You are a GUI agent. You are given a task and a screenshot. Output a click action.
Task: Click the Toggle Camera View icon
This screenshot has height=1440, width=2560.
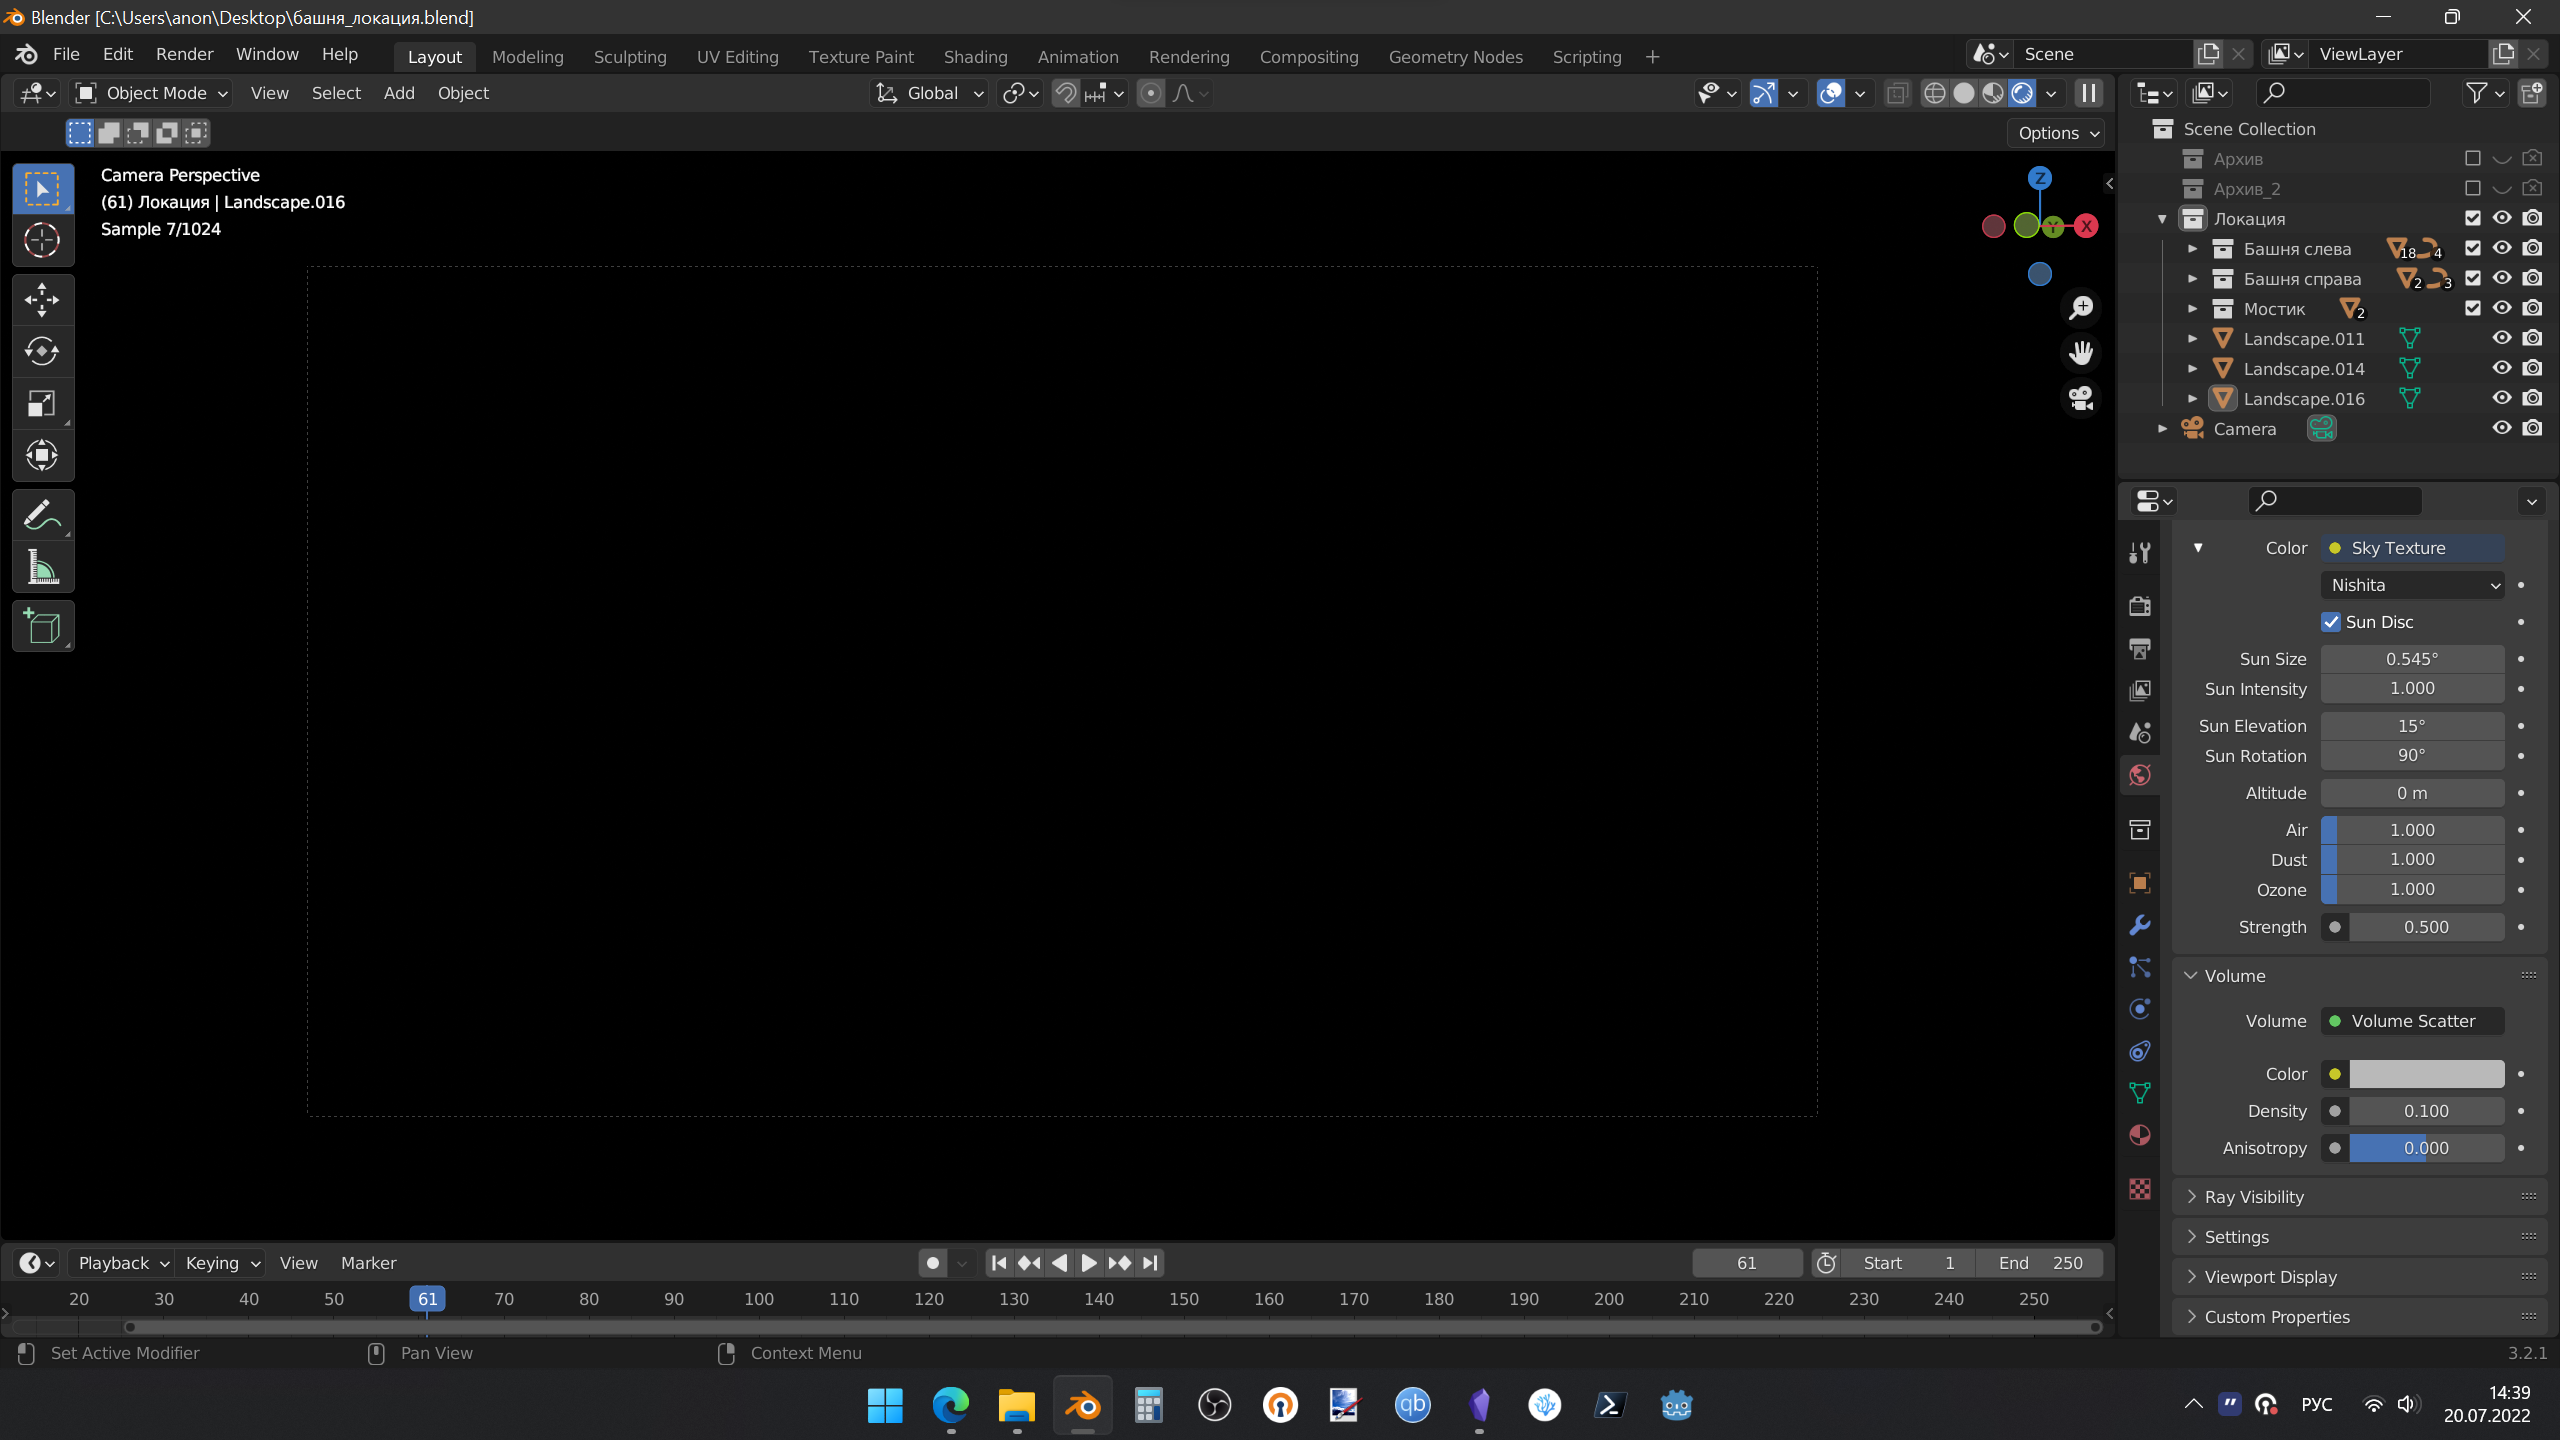[x=2081, y=399]
